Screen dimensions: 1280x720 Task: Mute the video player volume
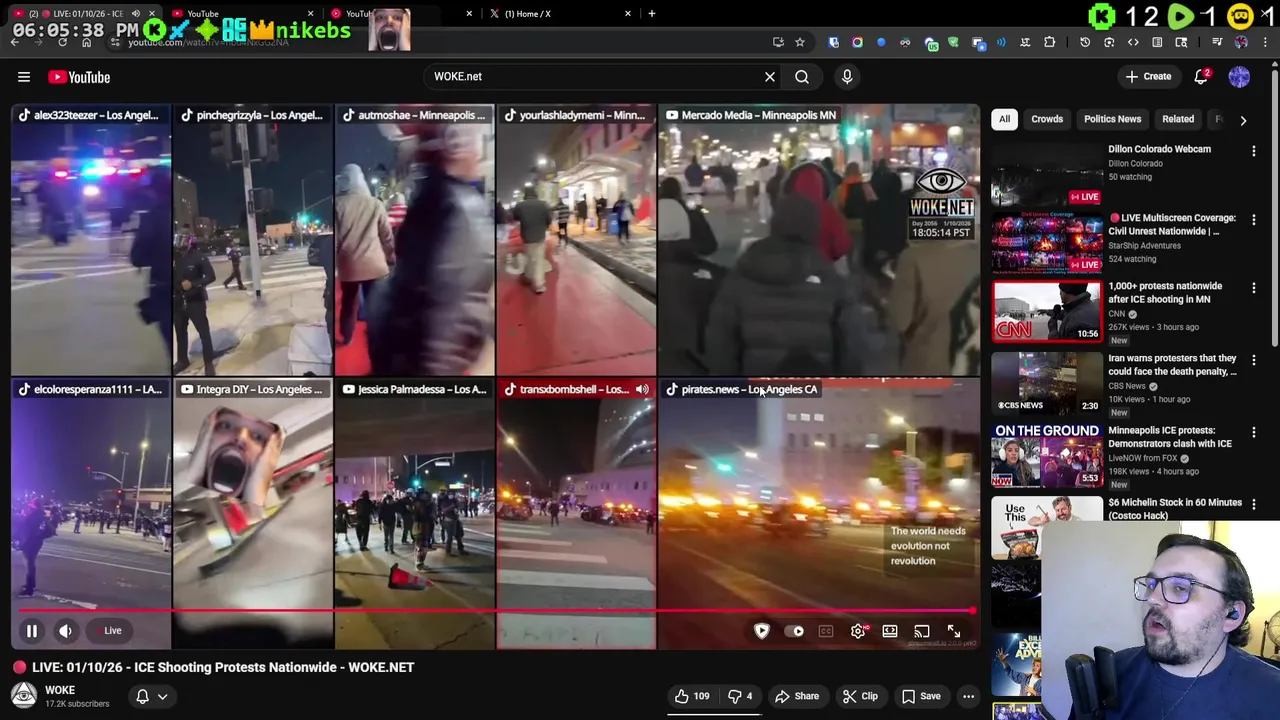pos(65,631)
